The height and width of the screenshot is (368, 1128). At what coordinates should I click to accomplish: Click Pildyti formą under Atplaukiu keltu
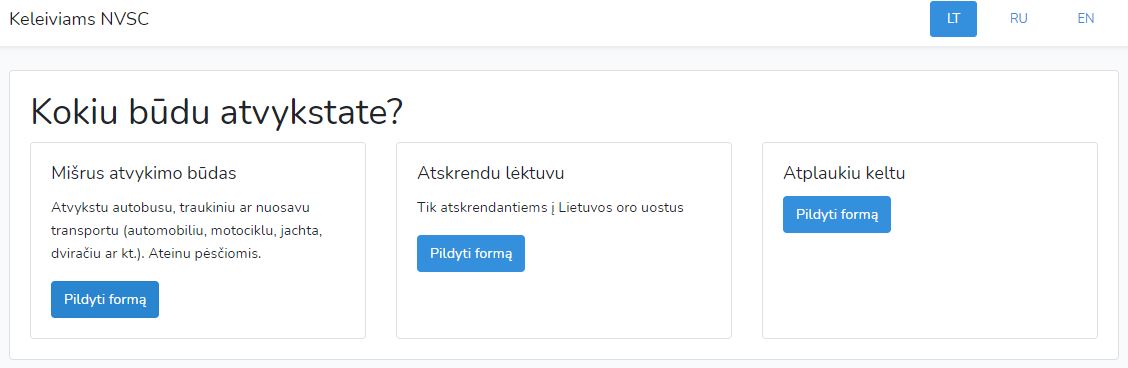[837, 214]
